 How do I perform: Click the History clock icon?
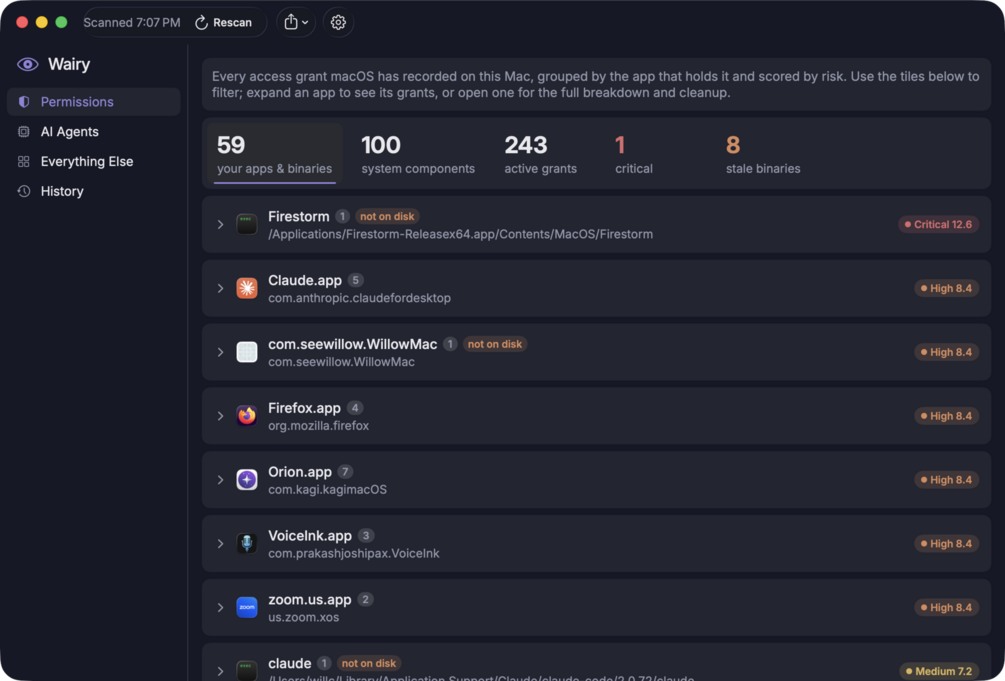click(24, 191)
